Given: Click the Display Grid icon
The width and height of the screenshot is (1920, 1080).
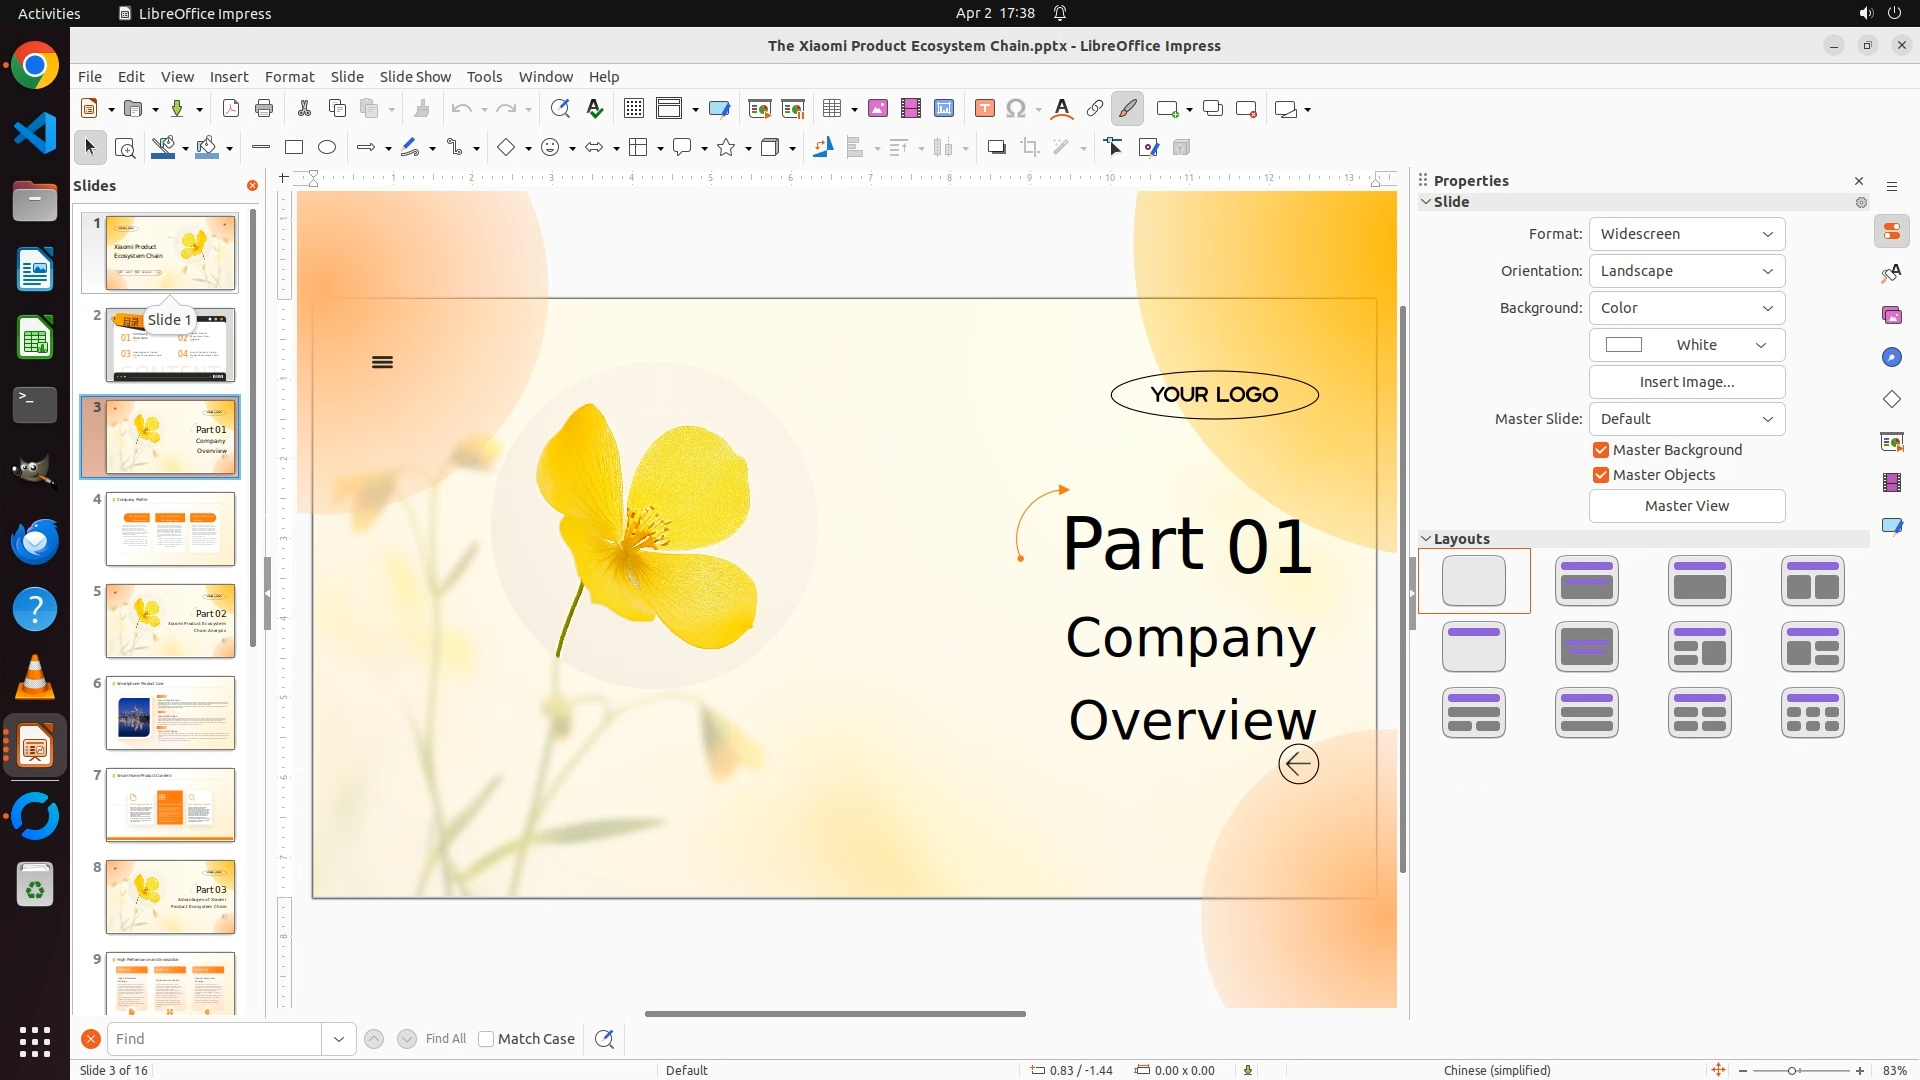Looking at the screenshot, I should pyautogui.click(x=634, y=109).
